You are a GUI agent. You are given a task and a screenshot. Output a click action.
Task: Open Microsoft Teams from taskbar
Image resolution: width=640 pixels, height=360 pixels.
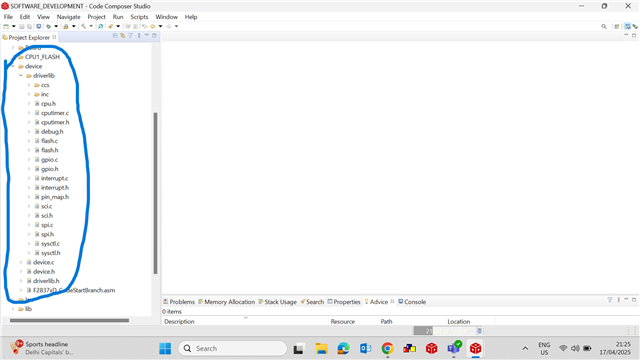(x=453, y=348)
